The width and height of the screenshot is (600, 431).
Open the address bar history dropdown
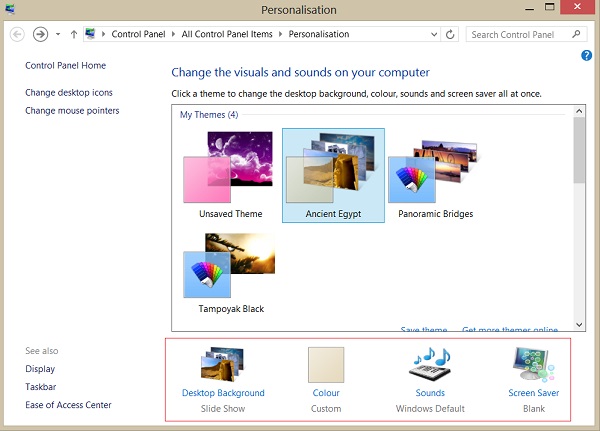tap(434, 34)
